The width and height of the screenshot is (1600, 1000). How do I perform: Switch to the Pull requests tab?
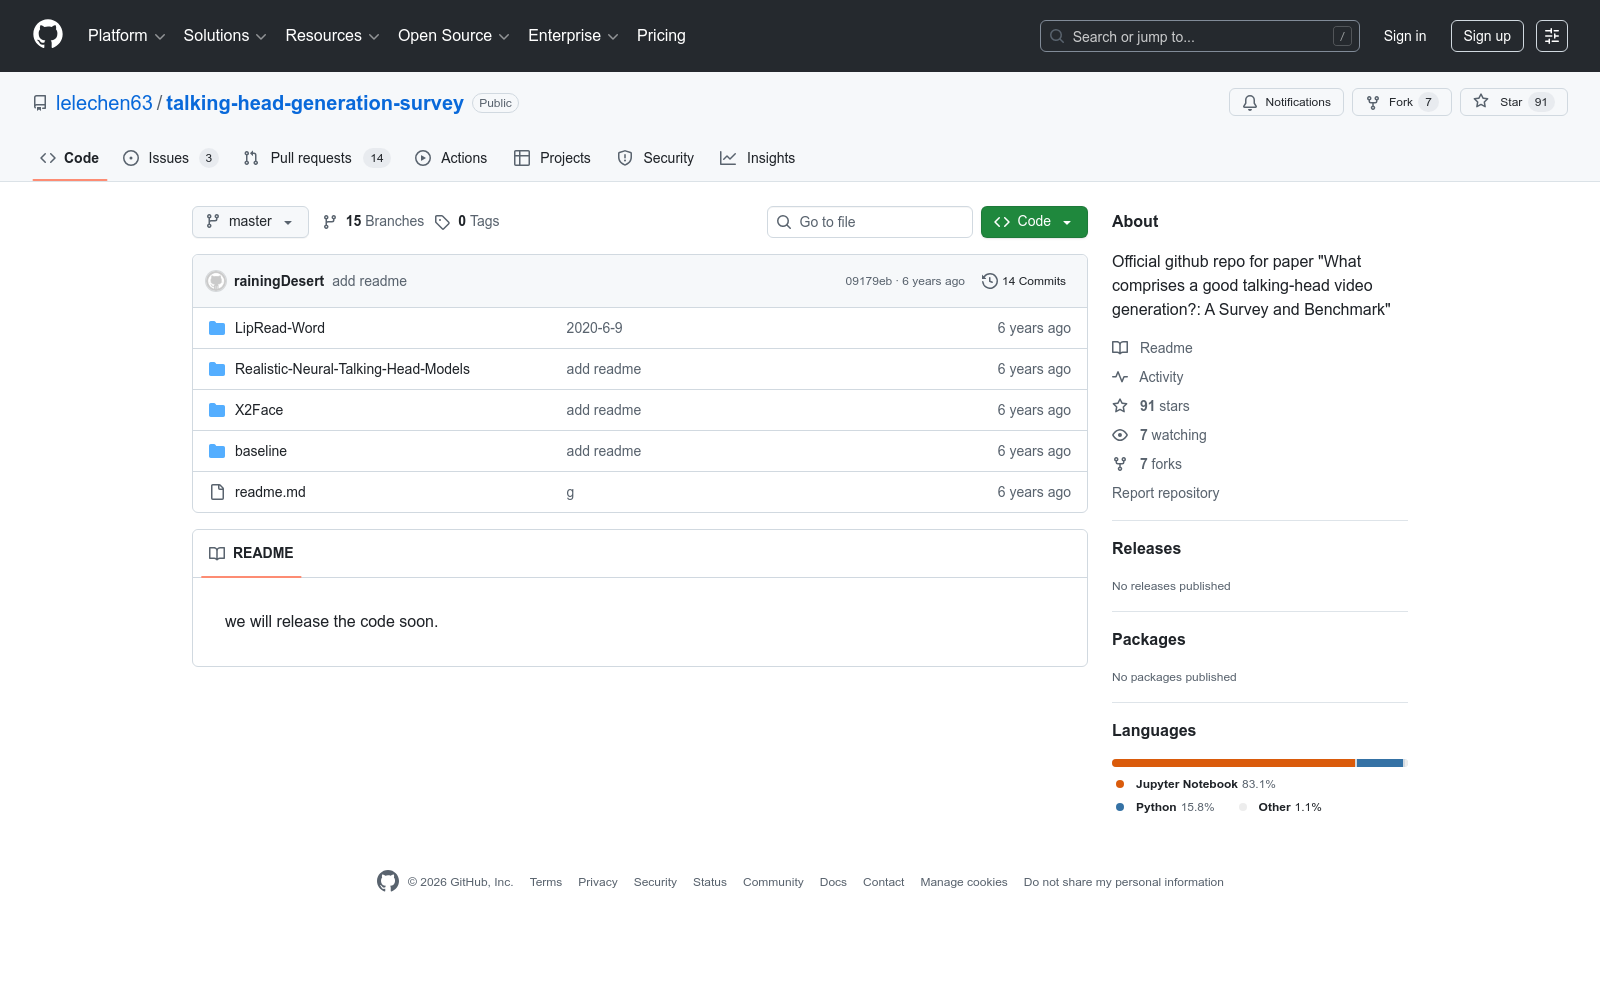point(316,158)
